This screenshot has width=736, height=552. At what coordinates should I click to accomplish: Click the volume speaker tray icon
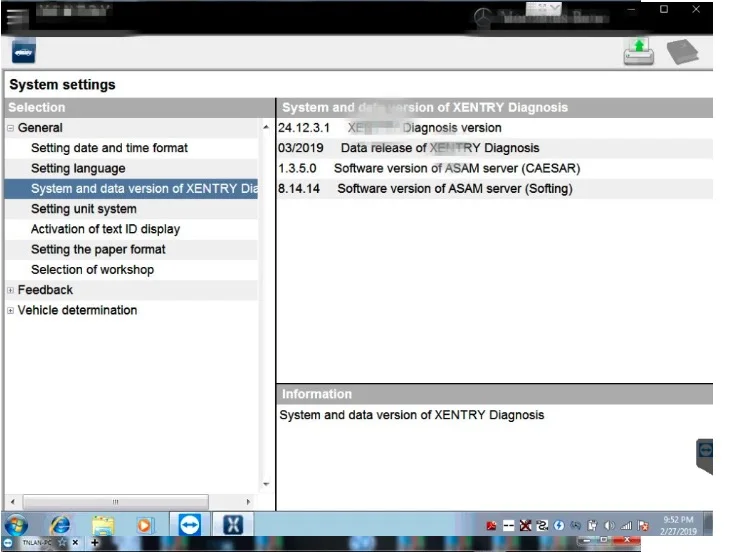click(x=609, y=526)
